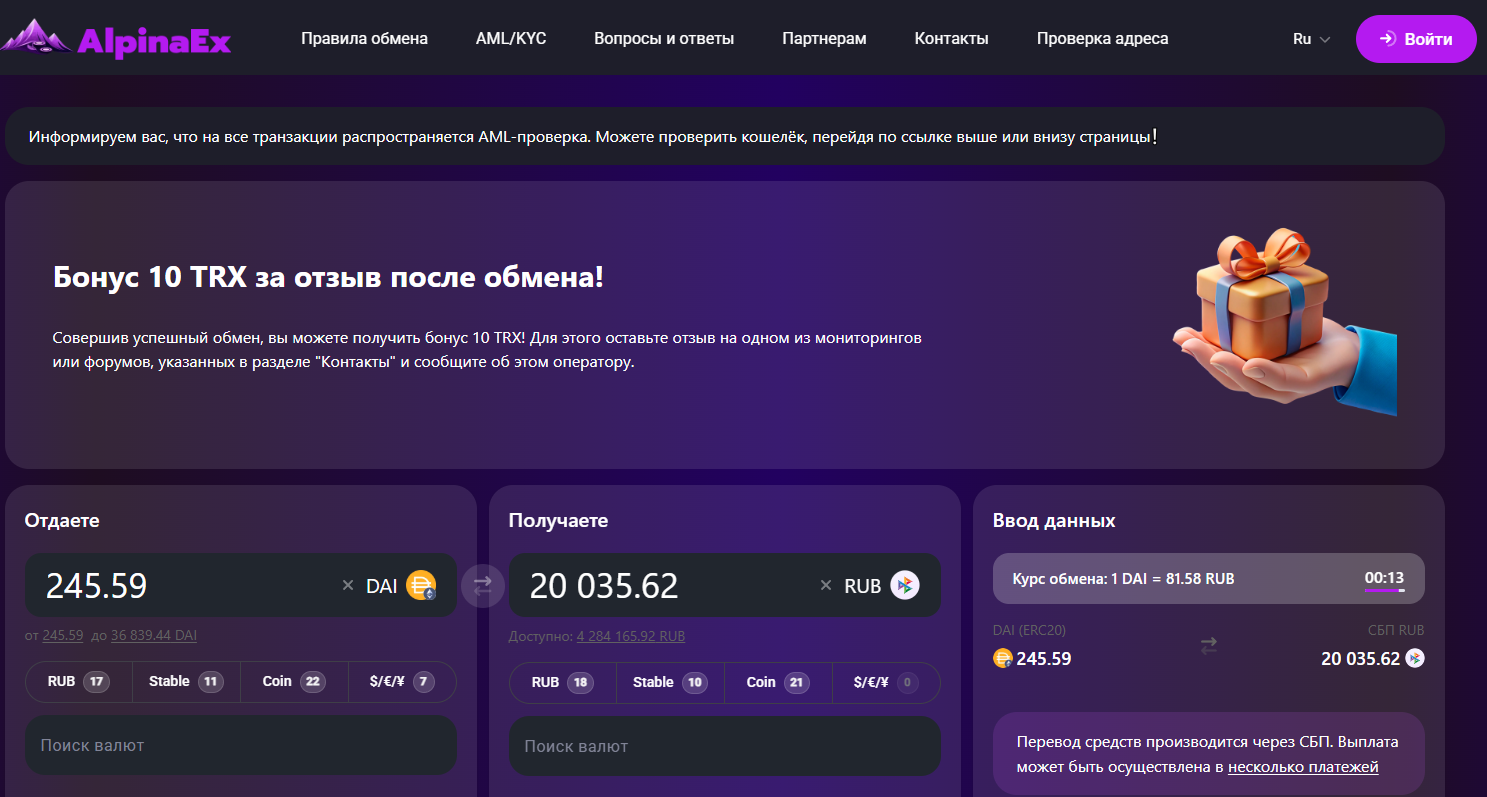Image resolution: width=1487 pixels, height=797 pixels.
Task: Click the swap arrows icon in Ввод данных panel
Action: (1208, 647)
